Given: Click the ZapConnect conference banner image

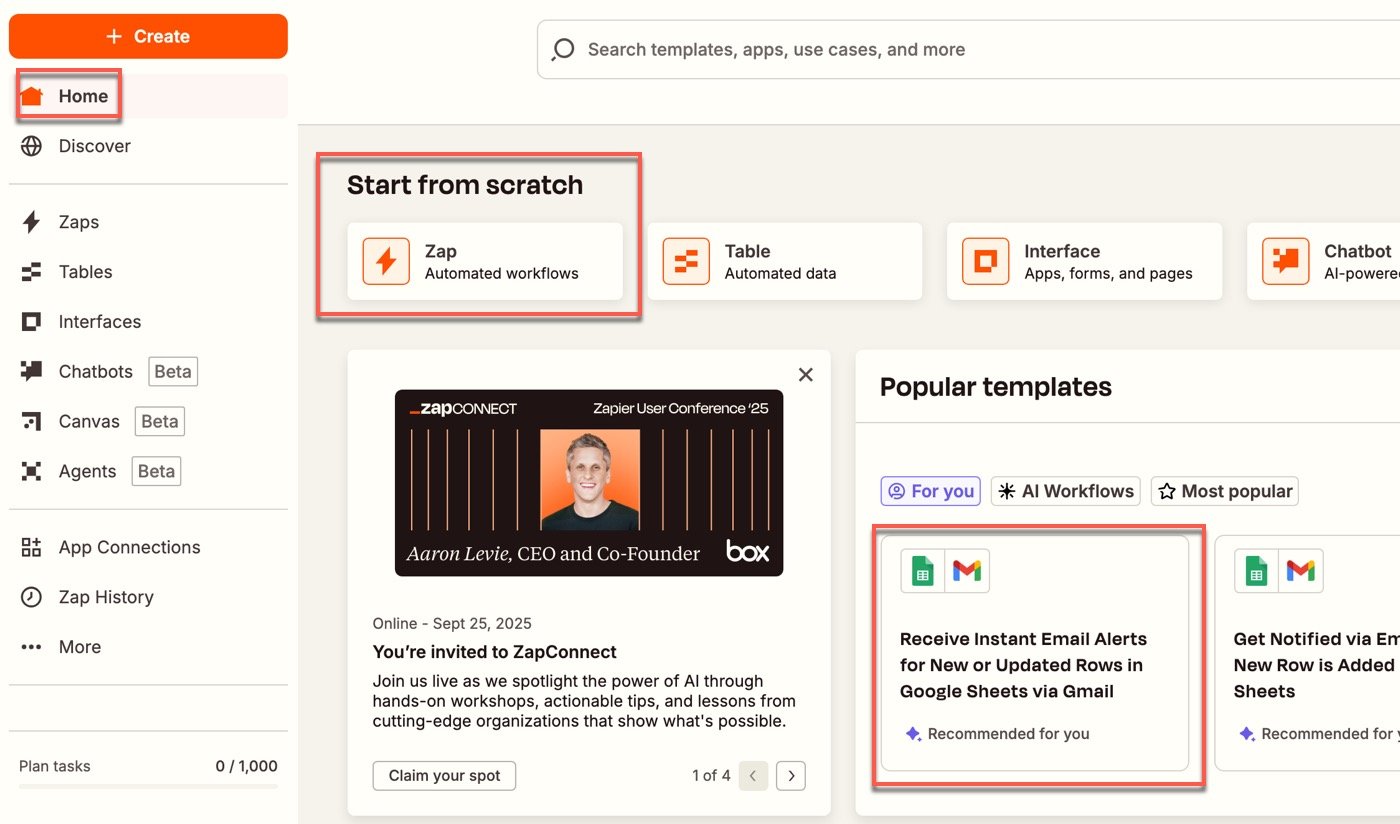Looking at the screenshot, I should 589,483.
